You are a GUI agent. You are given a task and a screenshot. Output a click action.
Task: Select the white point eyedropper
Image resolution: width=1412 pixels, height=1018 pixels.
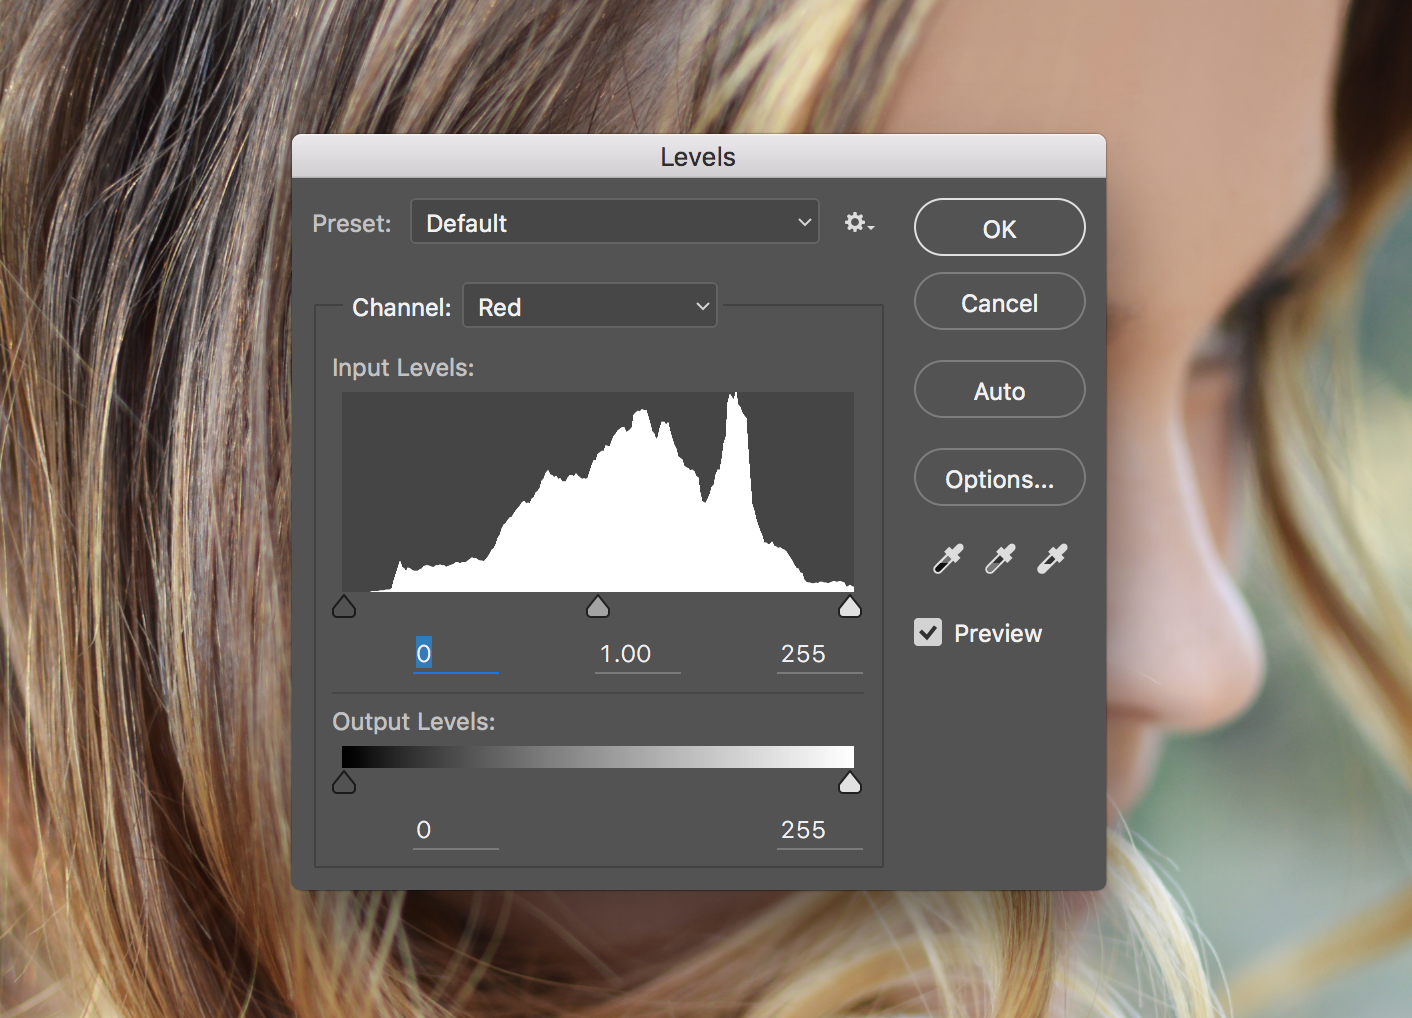[1052, 559]
